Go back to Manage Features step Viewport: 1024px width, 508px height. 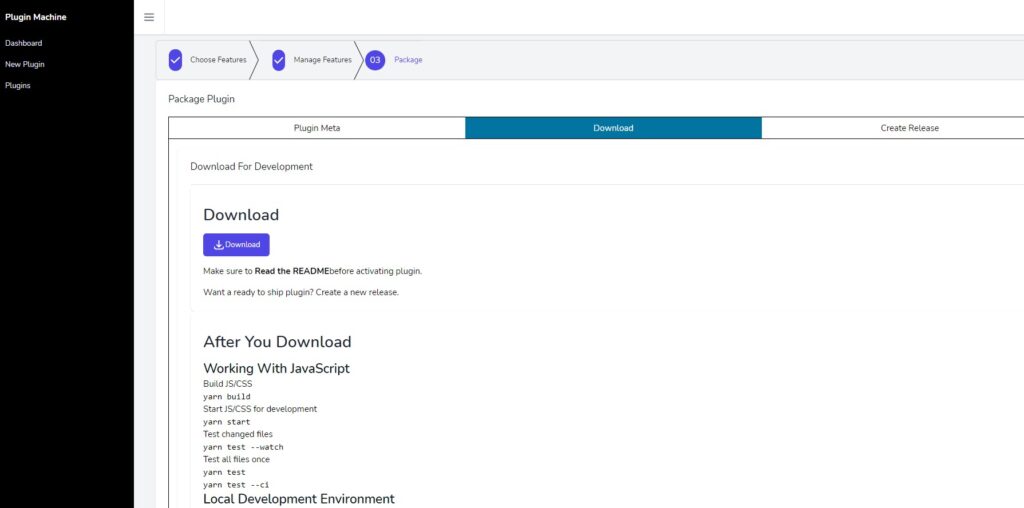(x=323, y=60)
